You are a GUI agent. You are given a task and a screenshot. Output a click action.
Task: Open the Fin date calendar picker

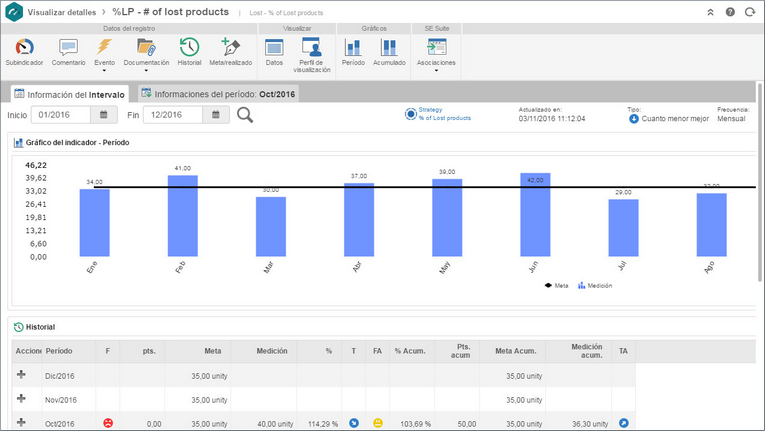click(x=216, y=115)
